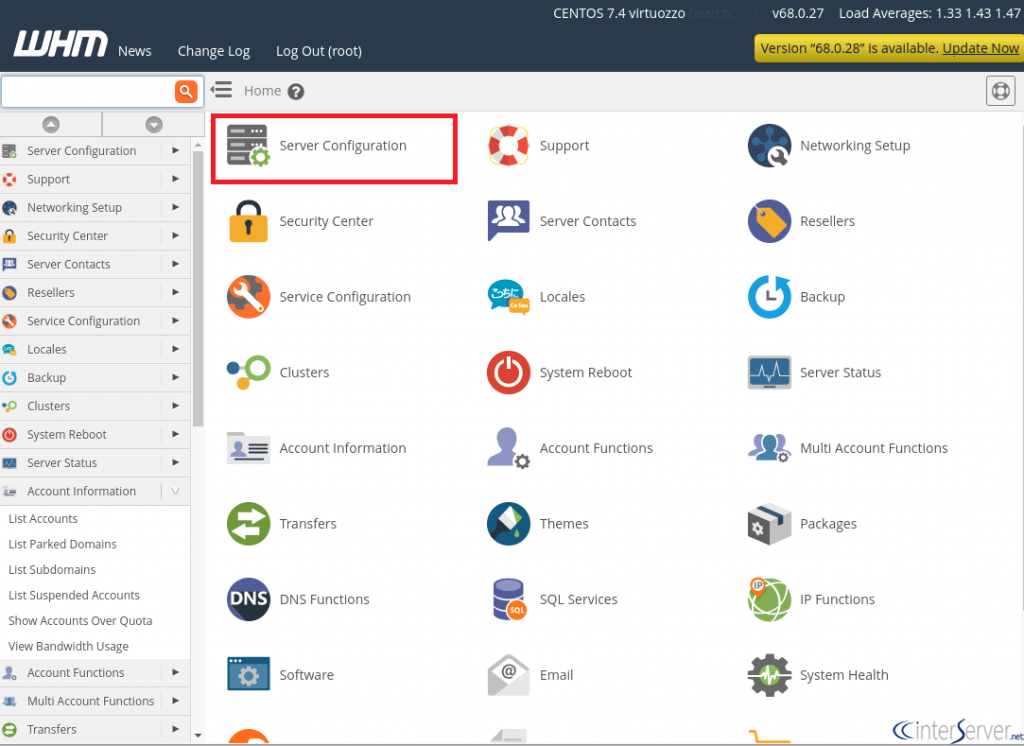The height and width of the screenshot is (746, 1024).
Task: Open the support lifebuoy button at top right
Action: 1000,91
